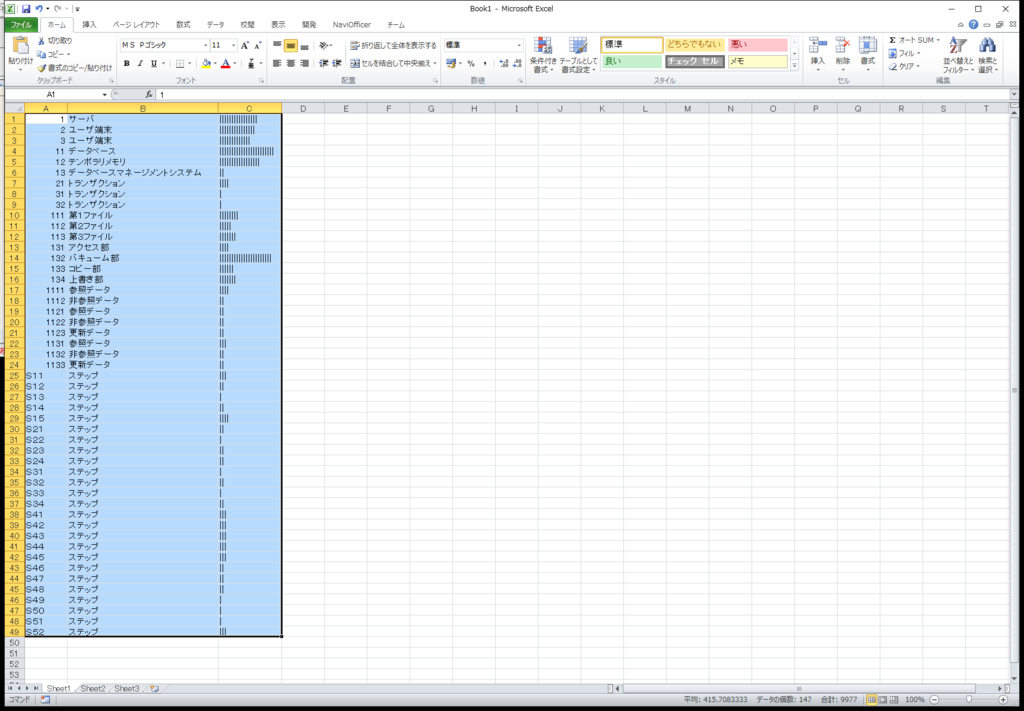Open the font size 11 dropdown
The height and width of the screenshot is (711, 1024).
tap(233, 45)
